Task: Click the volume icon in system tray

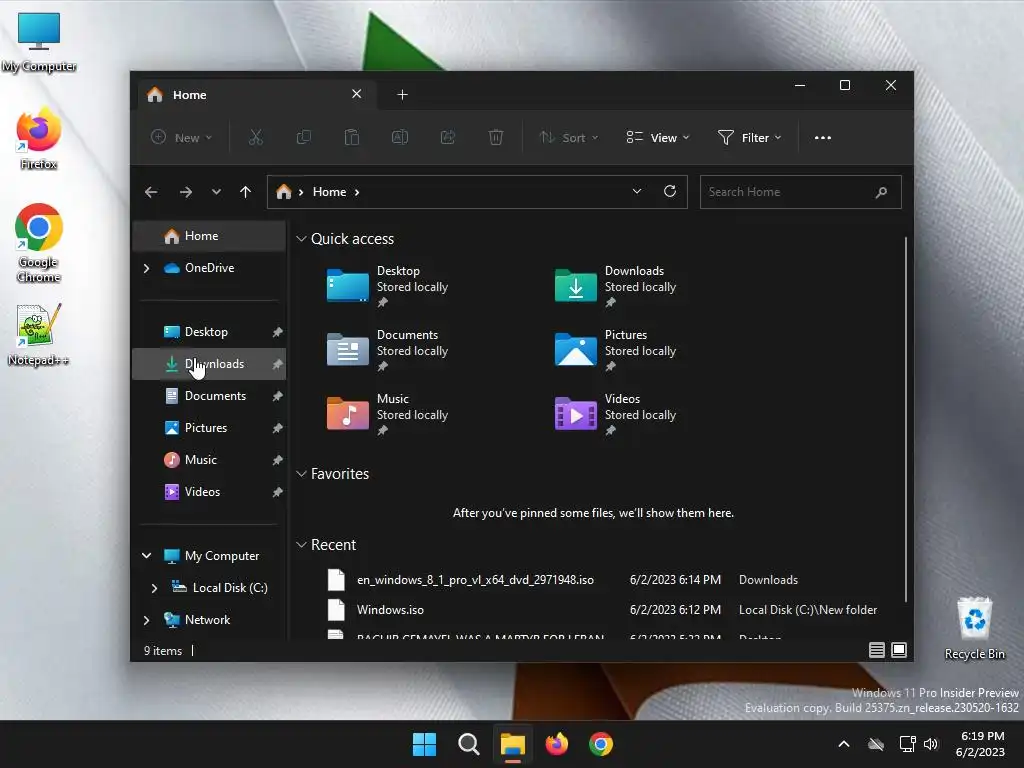Action: (x=931, y=744)
